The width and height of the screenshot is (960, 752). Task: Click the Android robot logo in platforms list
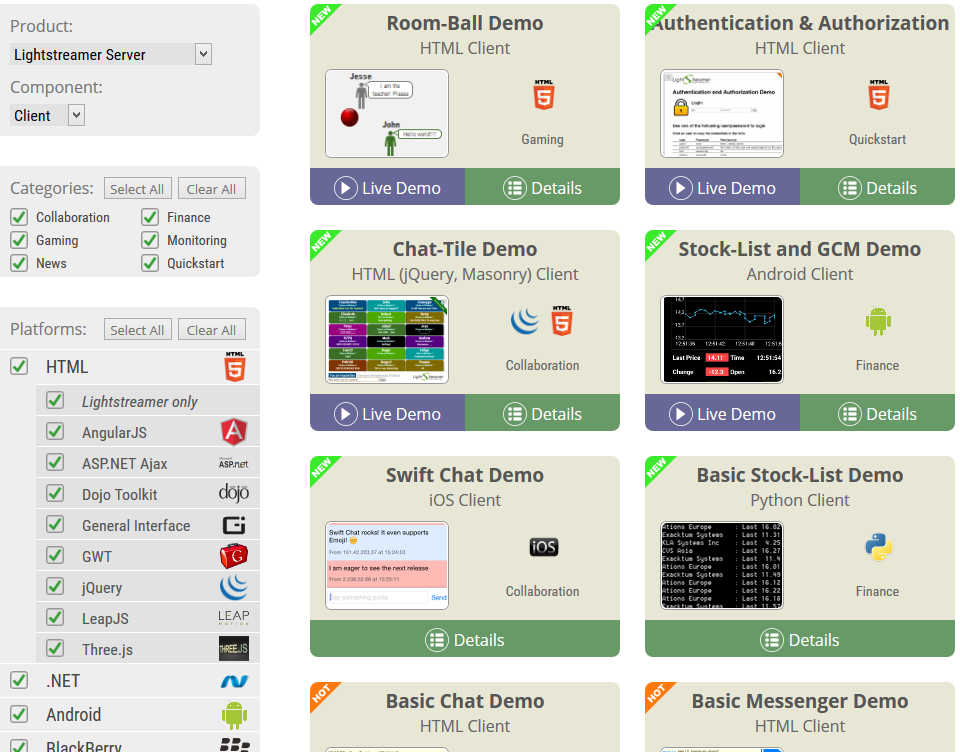pos(234,715)
